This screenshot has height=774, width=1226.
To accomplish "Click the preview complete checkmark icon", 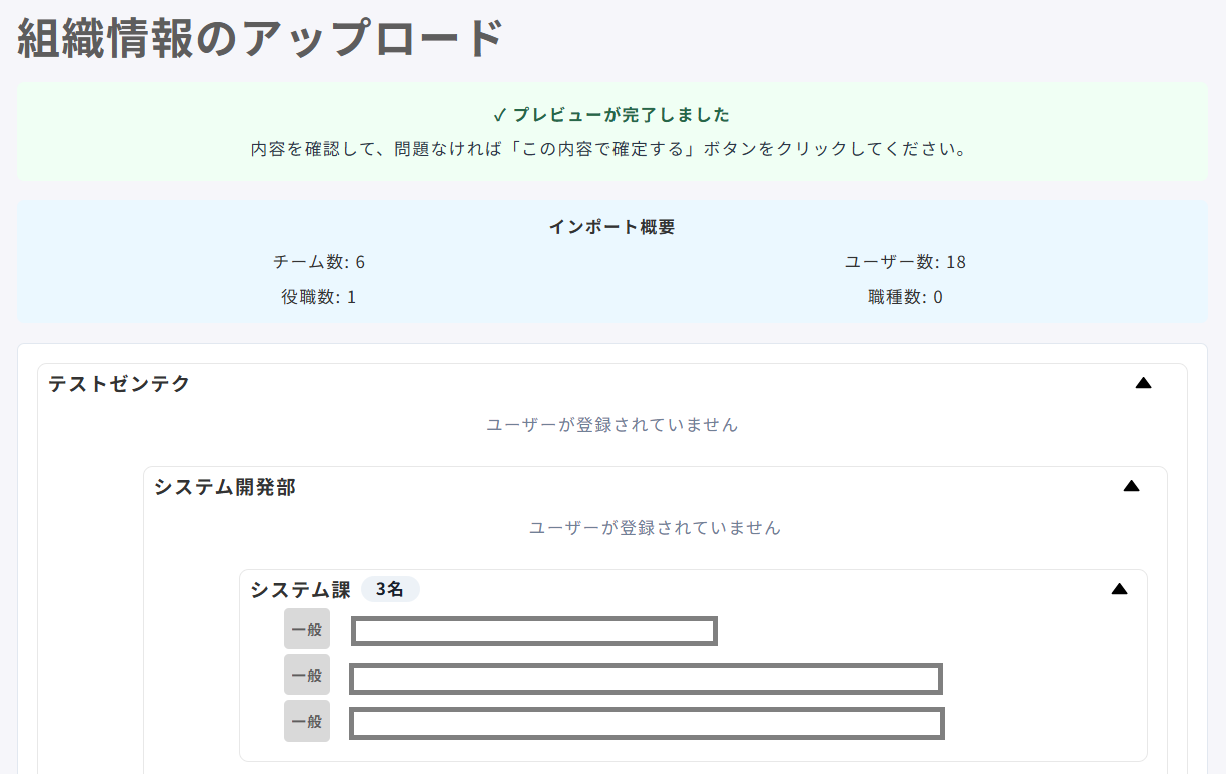I will tap(500, 115).
